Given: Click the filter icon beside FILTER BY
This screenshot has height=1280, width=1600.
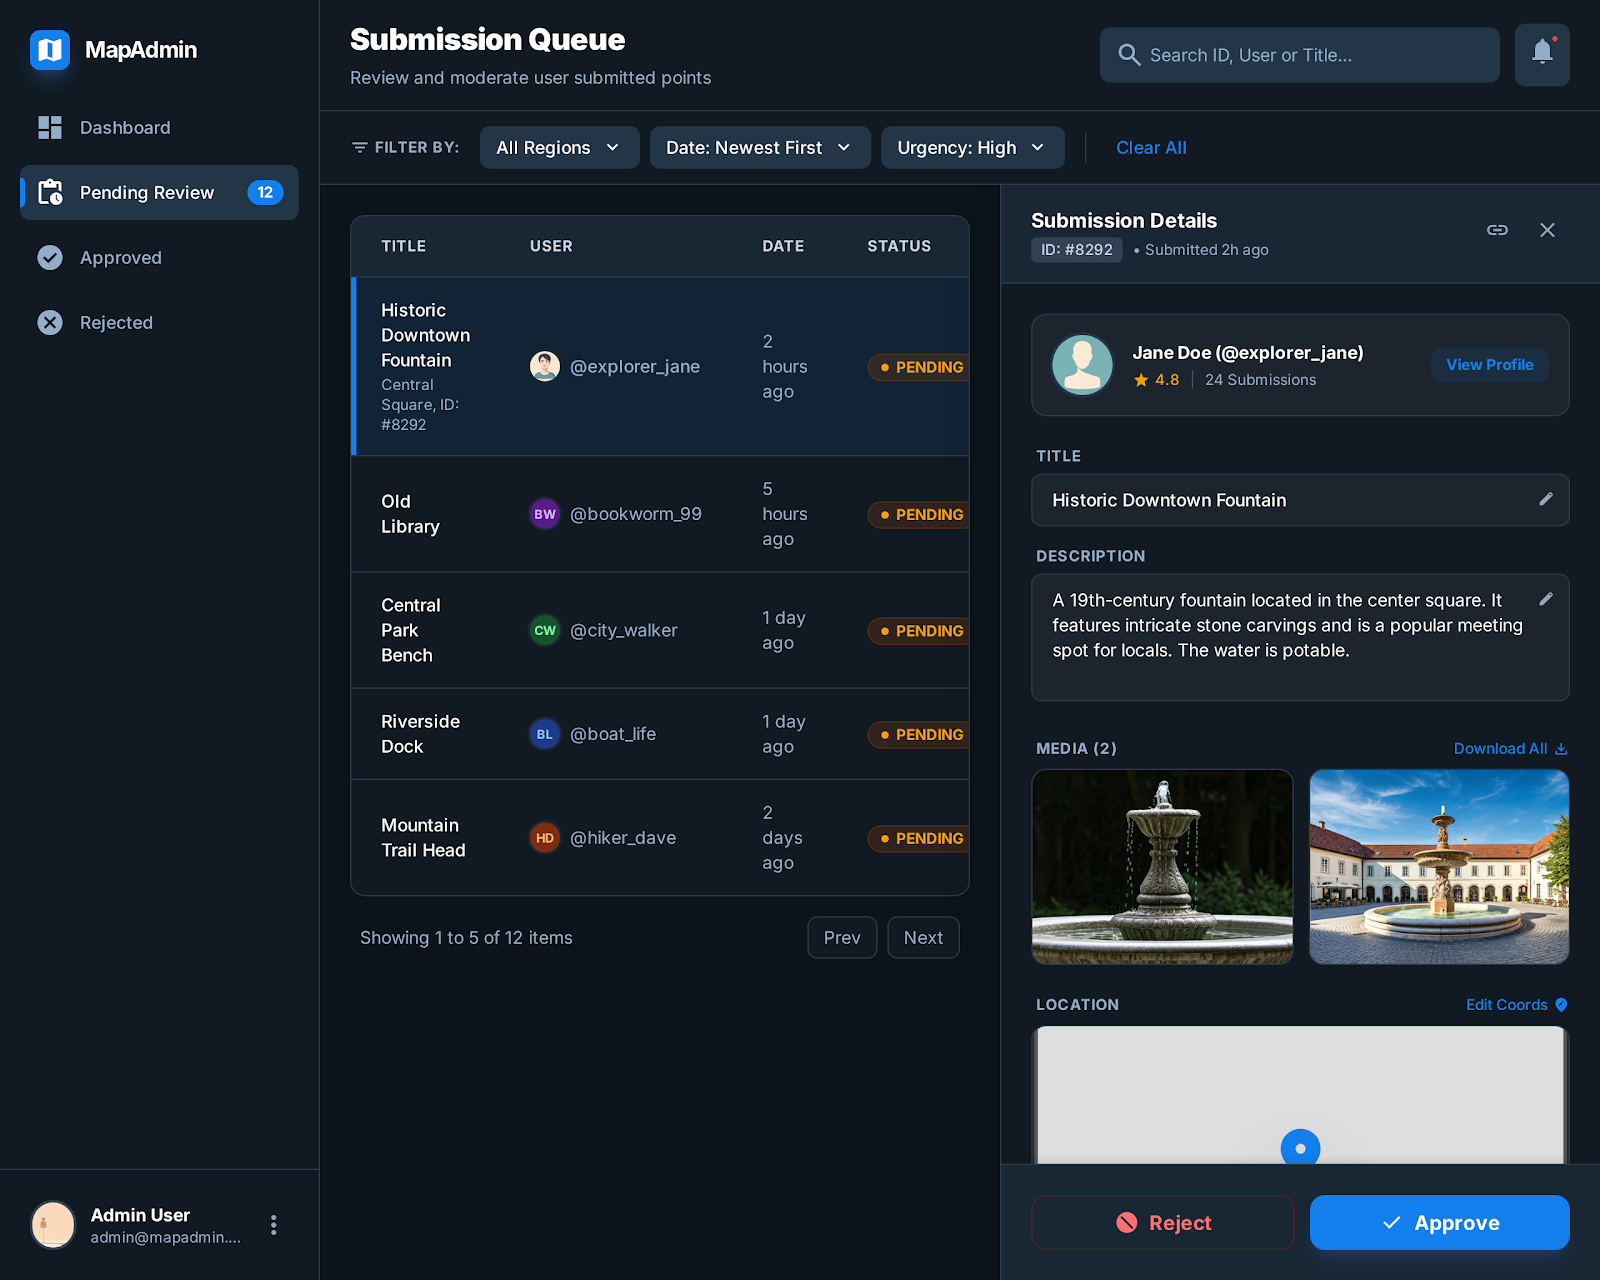Looking at the screenshot, I should pyautogui.click(x=360, y=147).
